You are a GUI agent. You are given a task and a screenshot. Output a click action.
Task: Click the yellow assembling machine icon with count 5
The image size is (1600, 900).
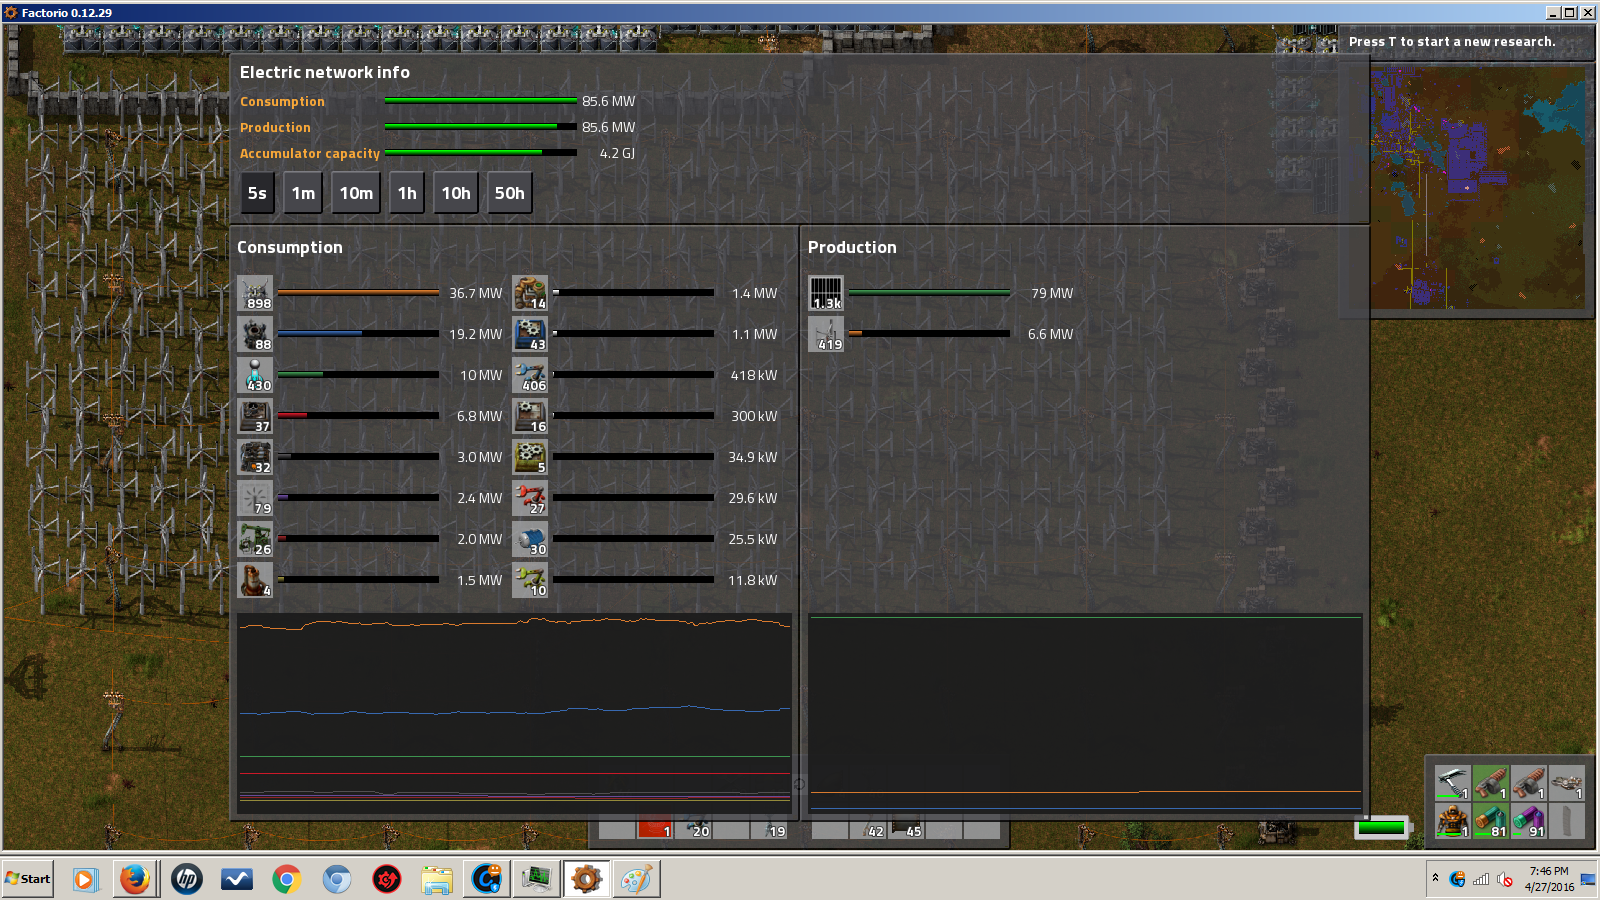pos(530,457)
